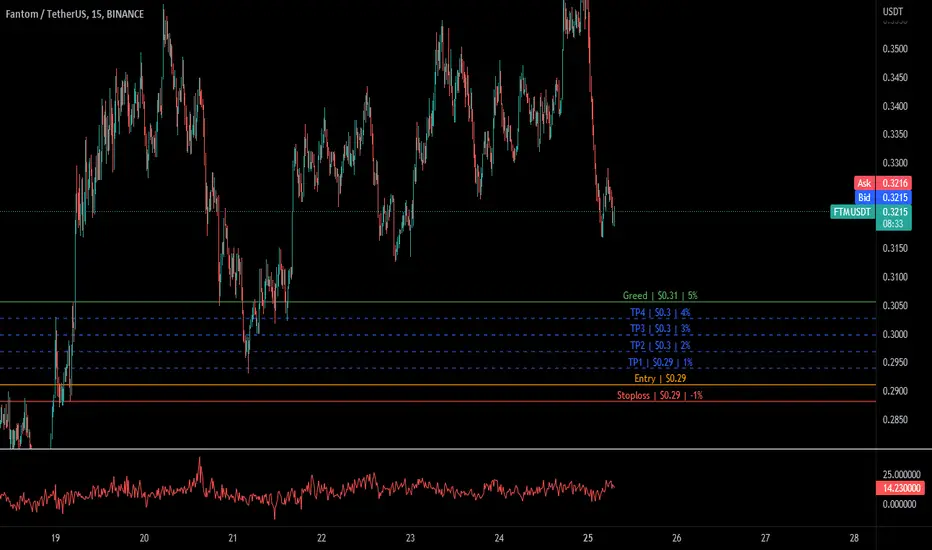Click the 0.3150 price axis value
932x550 pixels.
click(x=895, y=249)
